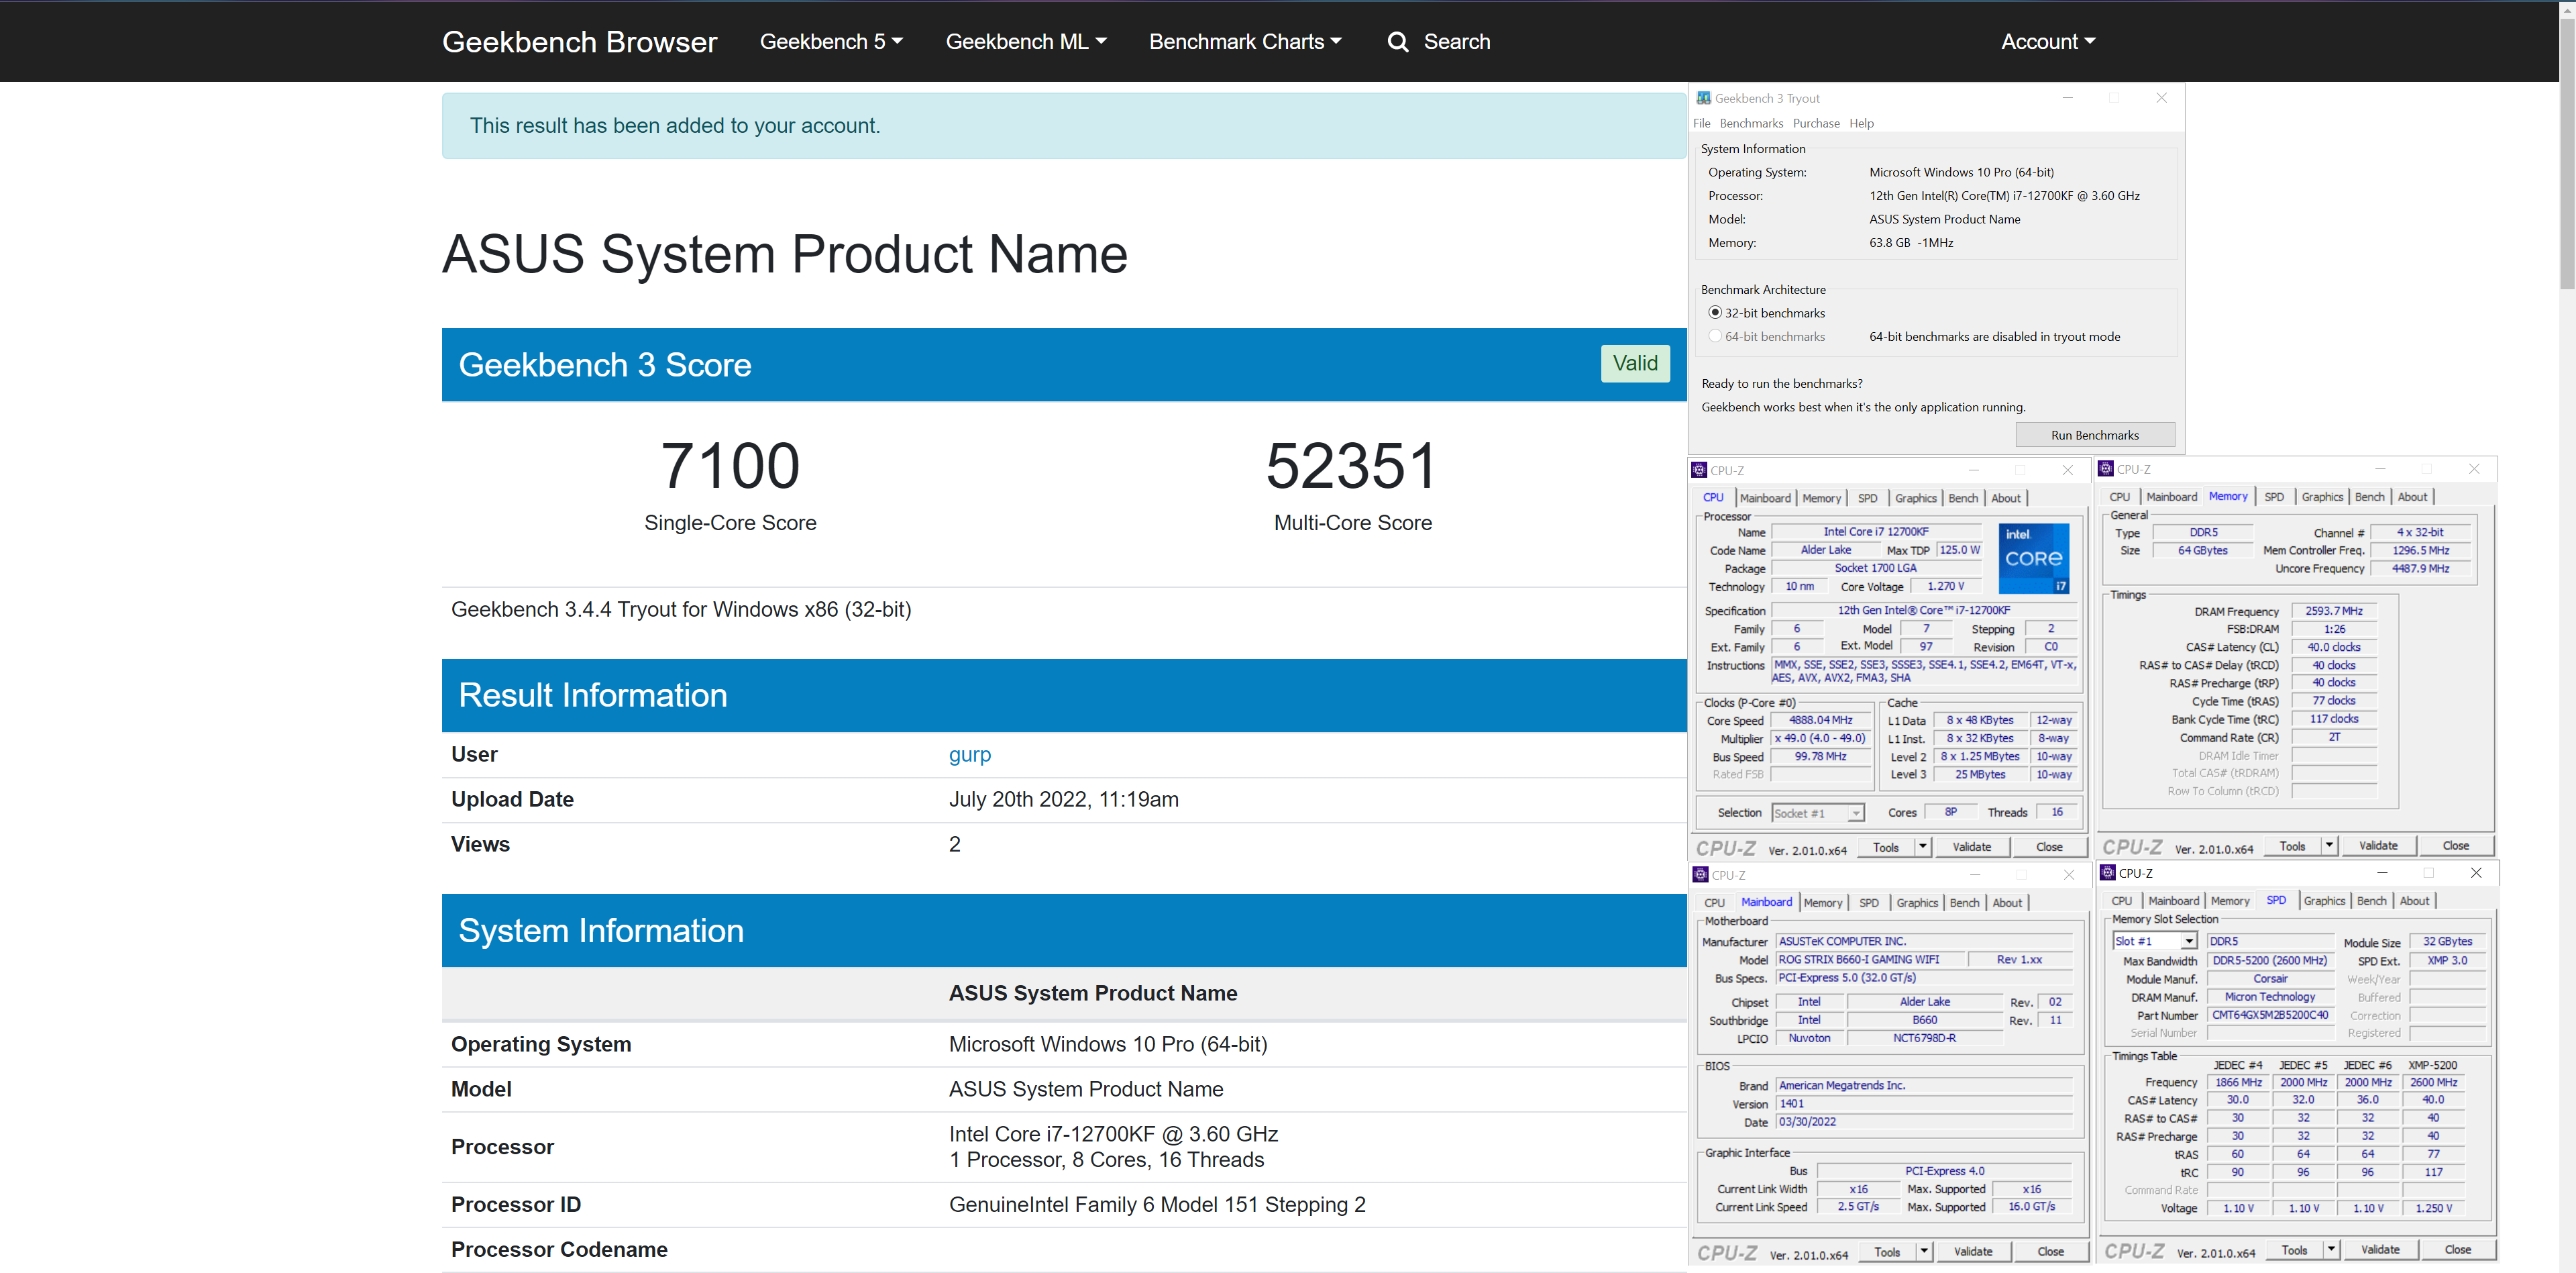The height and width of the screenshot is (1273, 2576).
Task: Click the processor Name field Intel Core i7 12700KF
Action: coord(1875,532)
